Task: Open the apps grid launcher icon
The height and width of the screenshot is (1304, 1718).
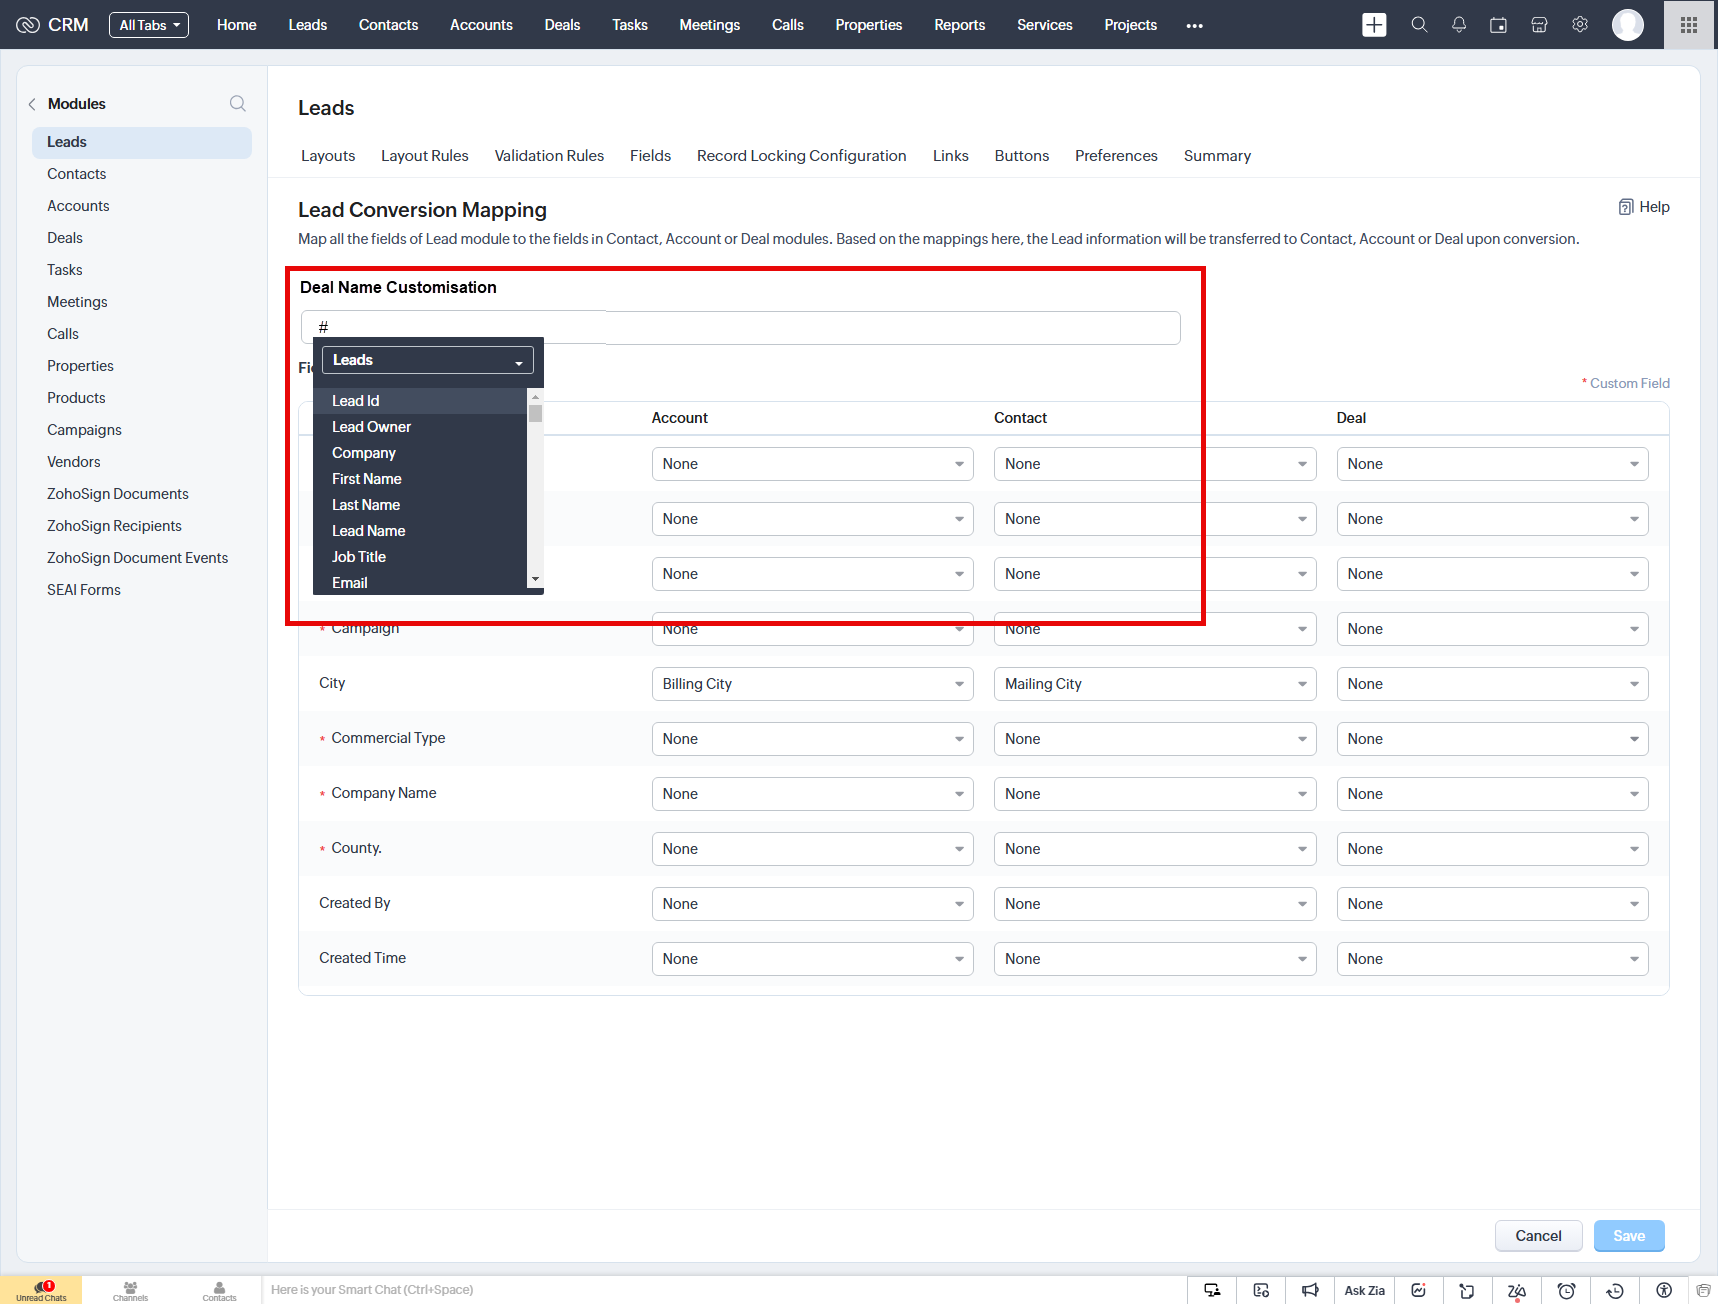Action: pos(1689,25)
